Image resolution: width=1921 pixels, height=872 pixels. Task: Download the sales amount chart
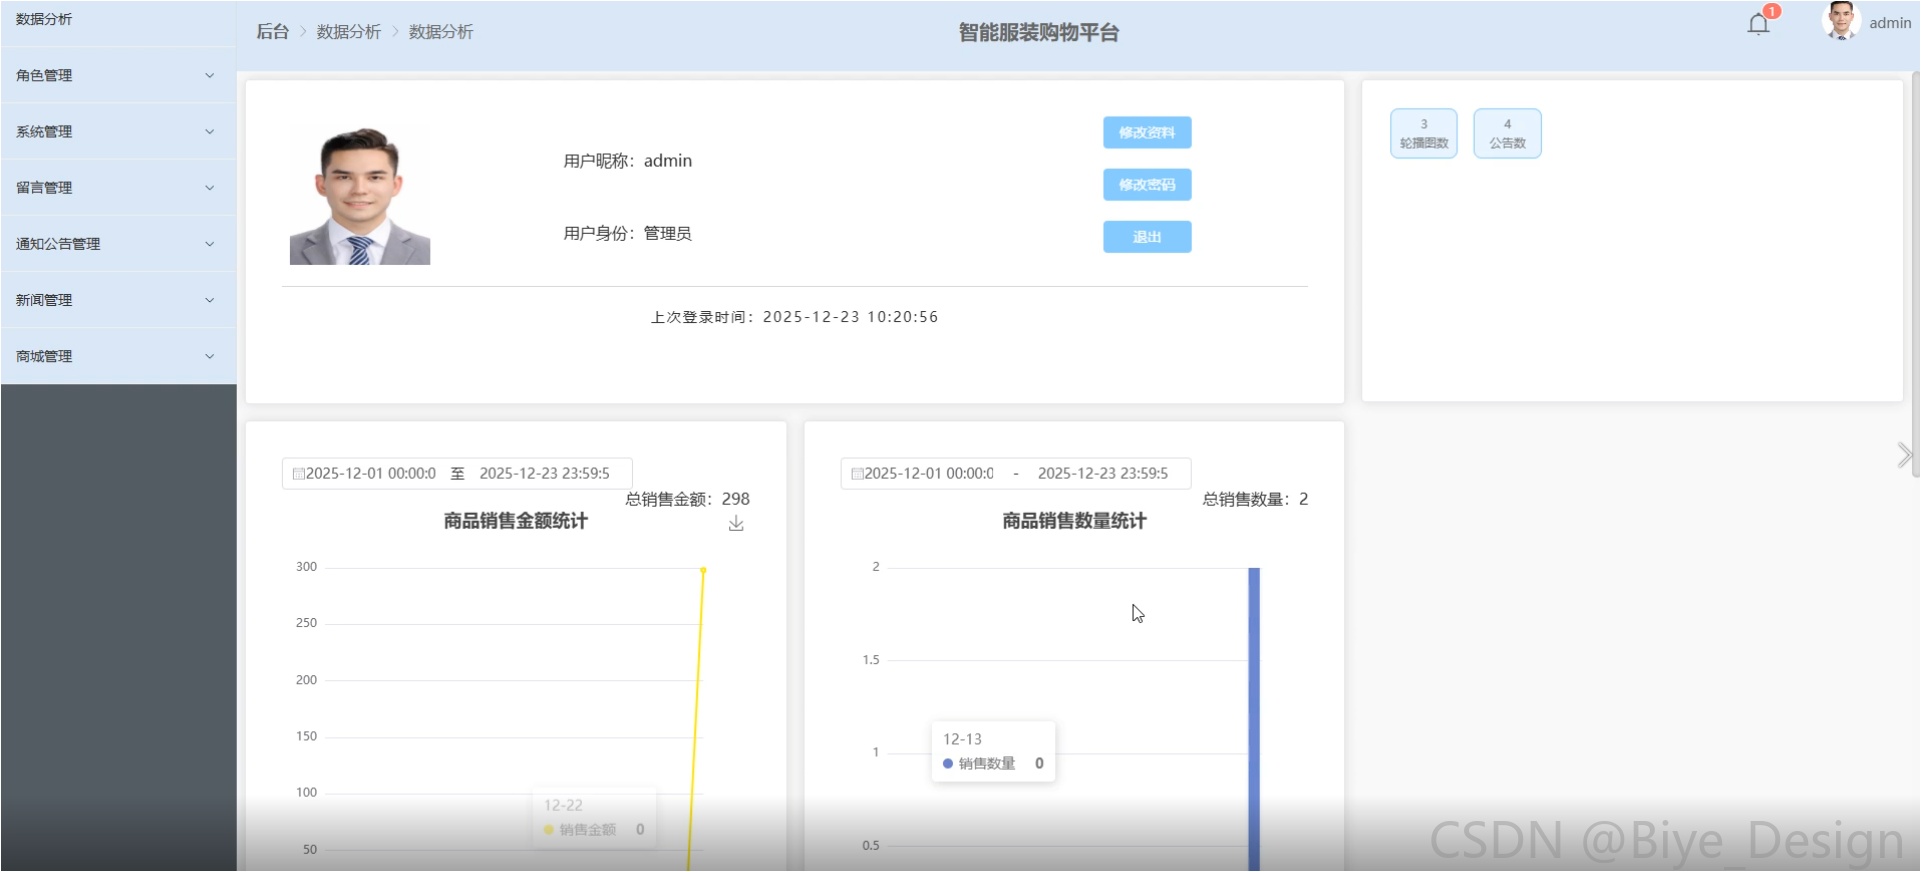click(736, 523)
